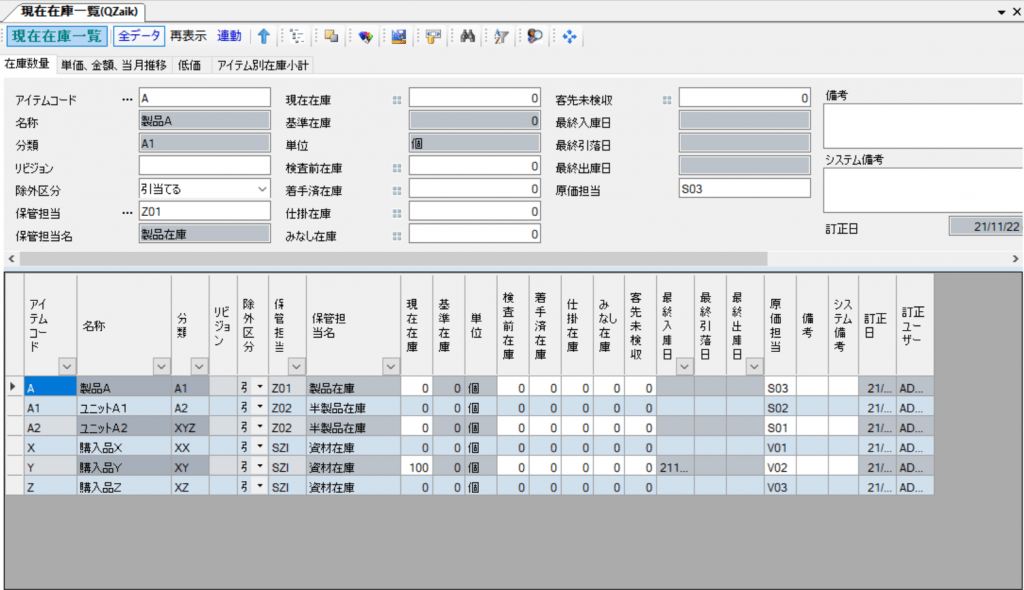The height and width of the screenshot is (590, 1024).
Task: Expand 除外区分 dropdown in row ユニットA1
Action: click(260, 407)
